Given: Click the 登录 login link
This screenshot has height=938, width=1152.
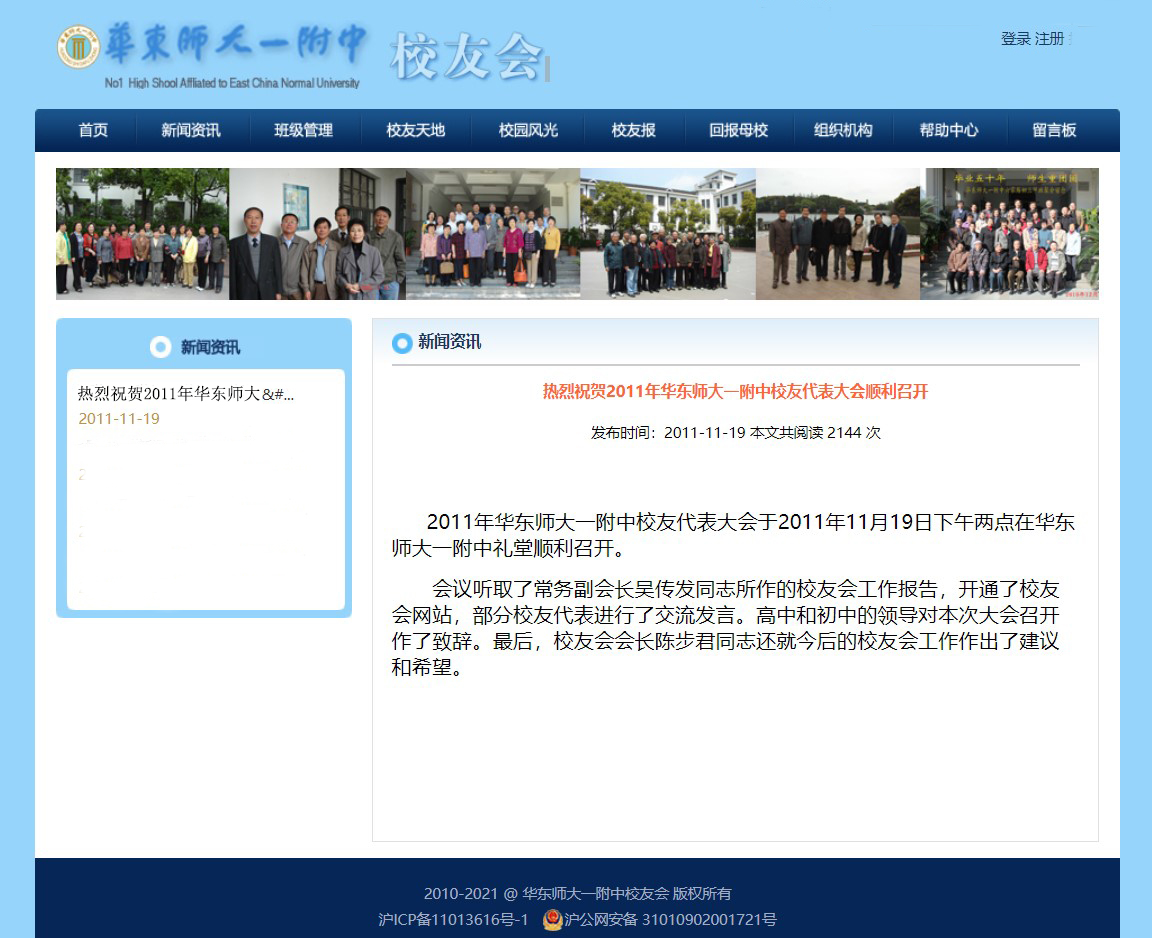Looking at the screenshot, I should click(x=1015, y=39).
